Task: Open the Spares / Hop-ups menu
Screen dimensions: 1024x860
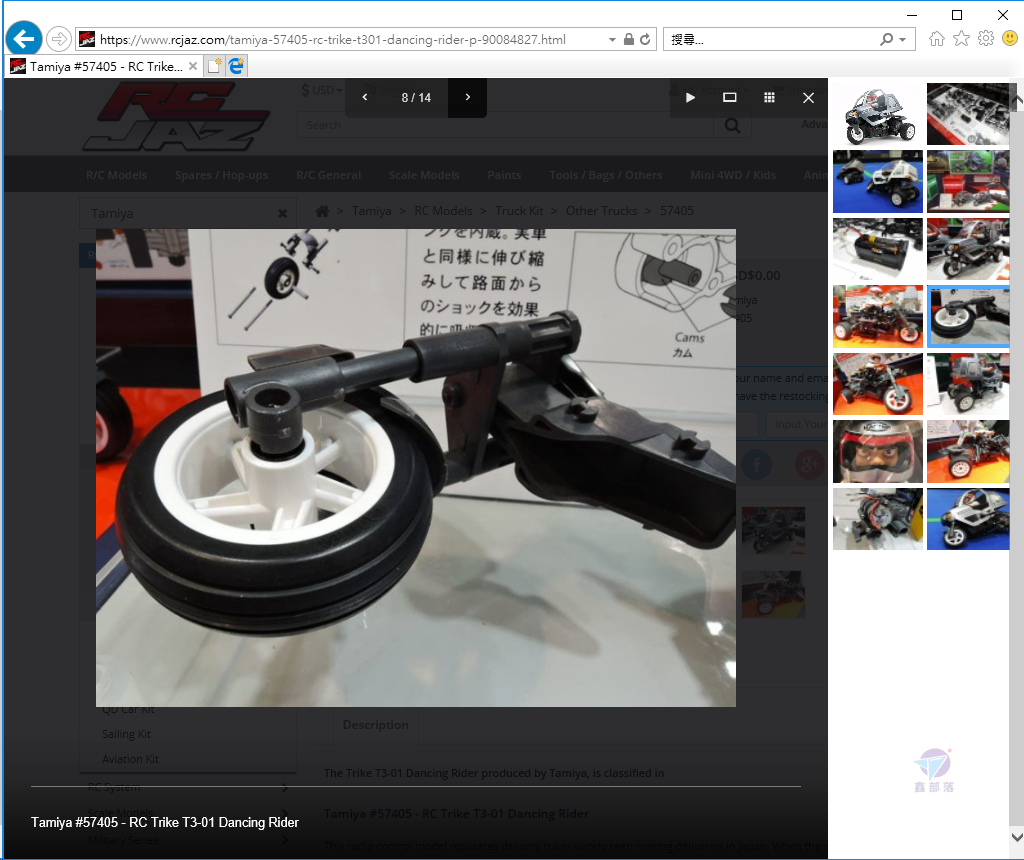Action: [221, 175]
